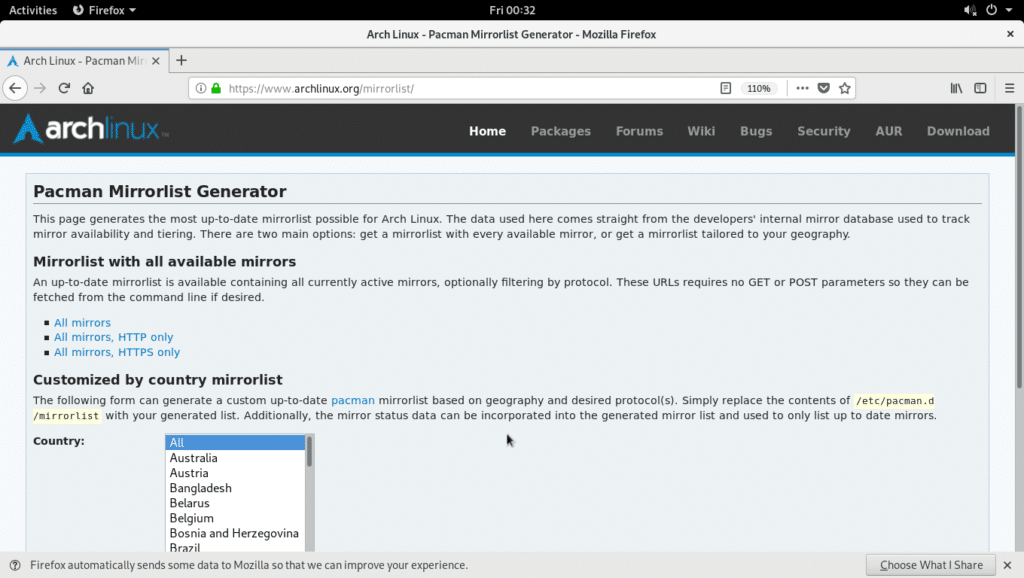Click the 'Choose What I Share' button
This screenshot has height=578, width=1024.
(x=929, y=564)
